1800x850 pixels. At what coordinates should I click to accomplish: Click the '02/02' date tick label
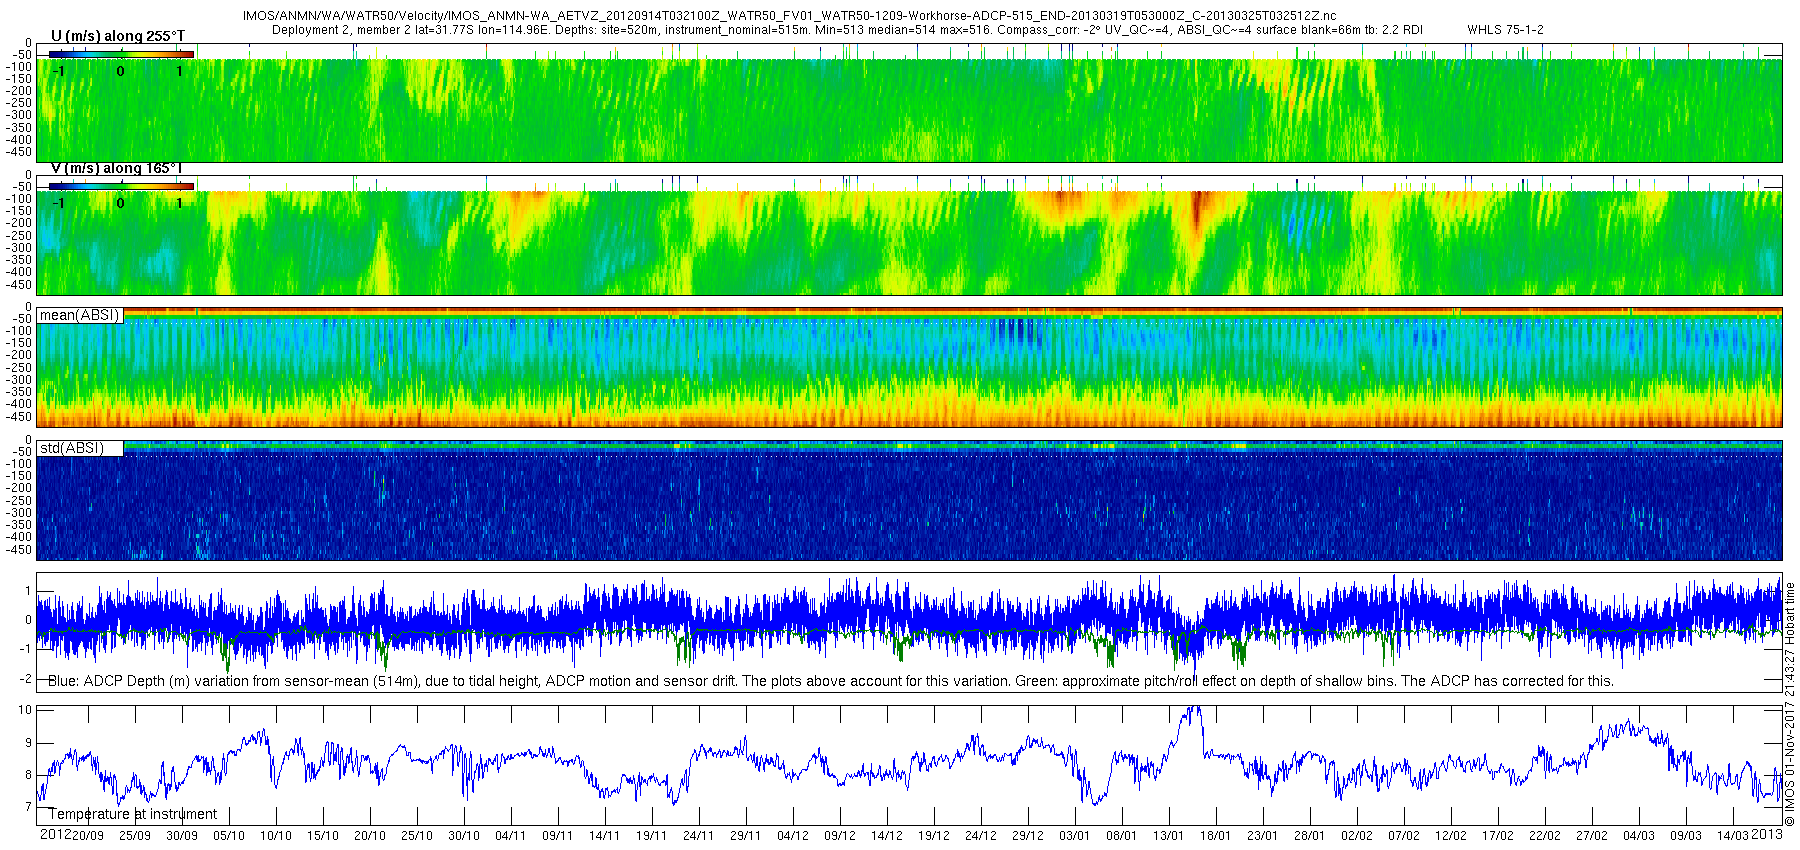(1357, 836)
